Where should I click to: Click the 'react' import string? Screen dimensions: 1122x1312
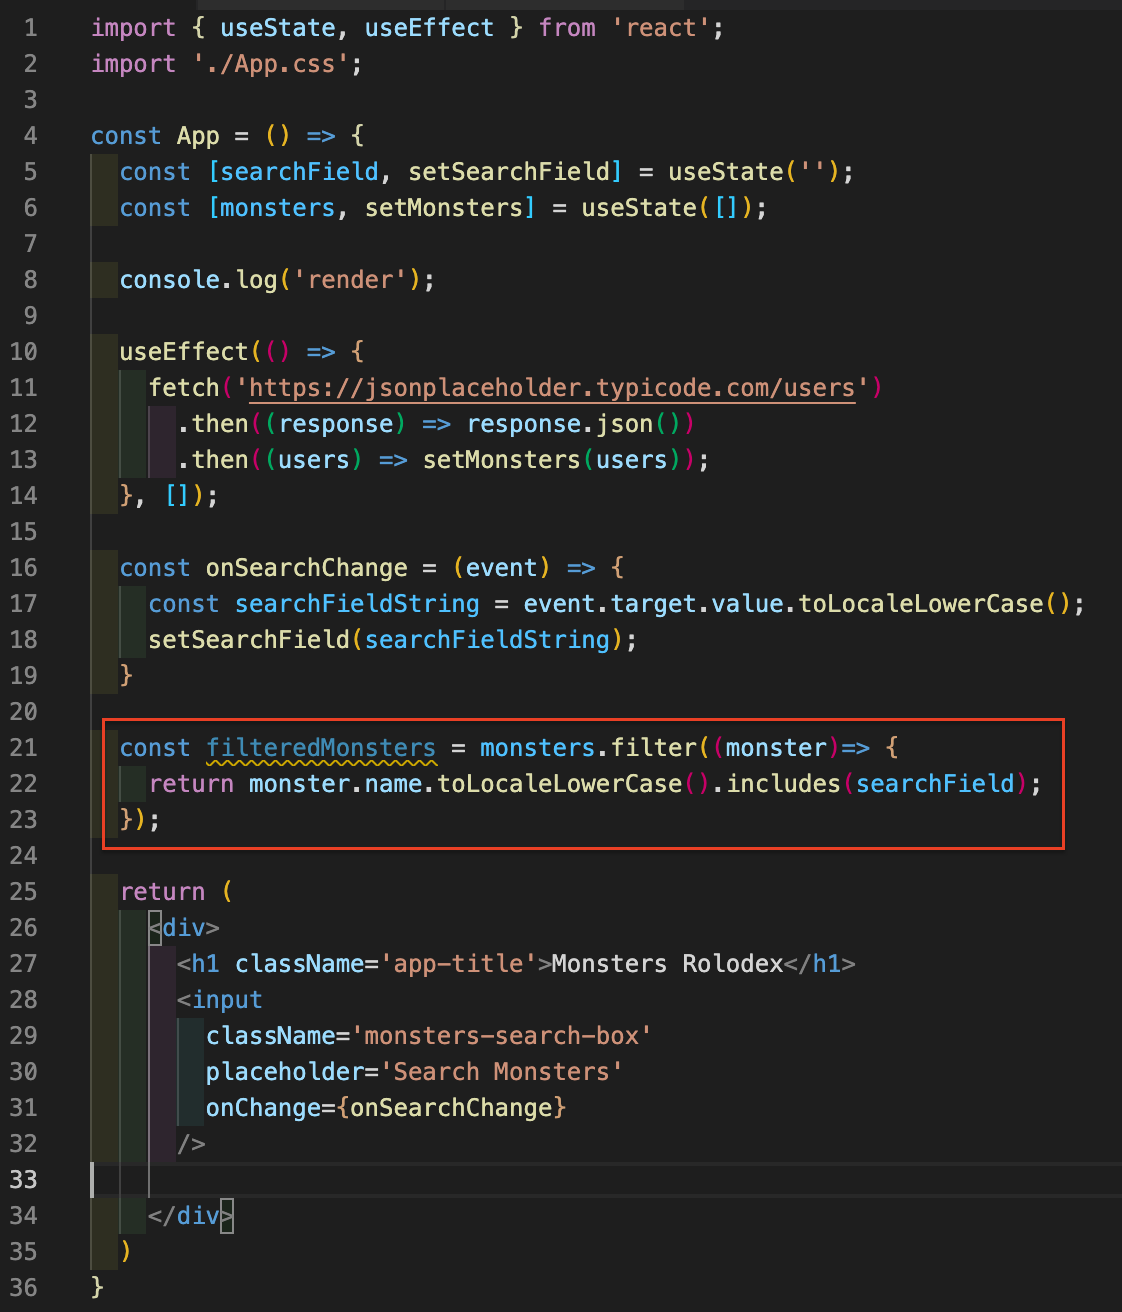(x=660, y=28)
